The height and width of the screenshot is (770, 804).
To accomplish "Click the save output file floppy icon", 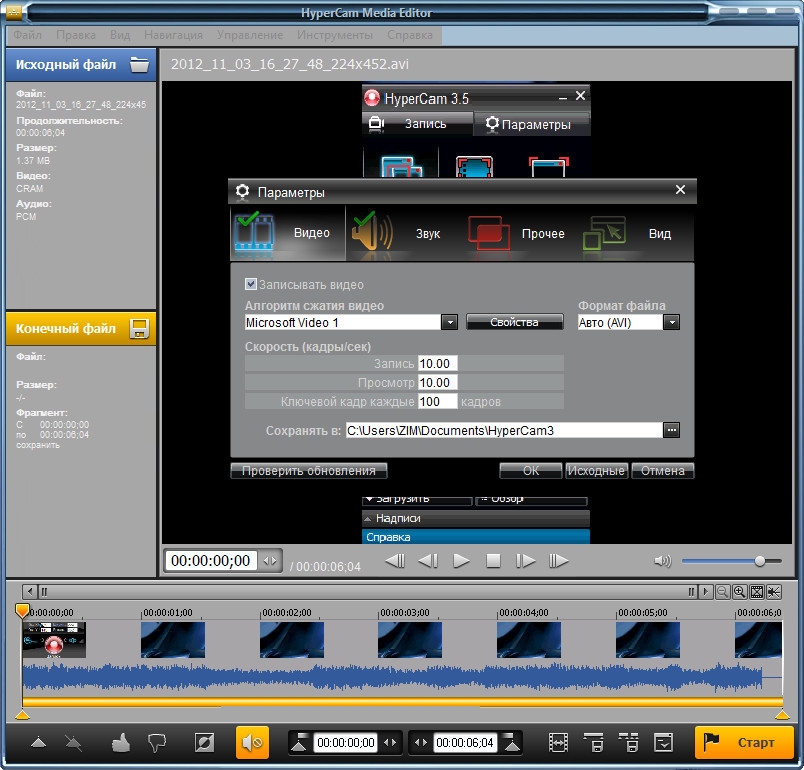I will (x=139, y=329).
